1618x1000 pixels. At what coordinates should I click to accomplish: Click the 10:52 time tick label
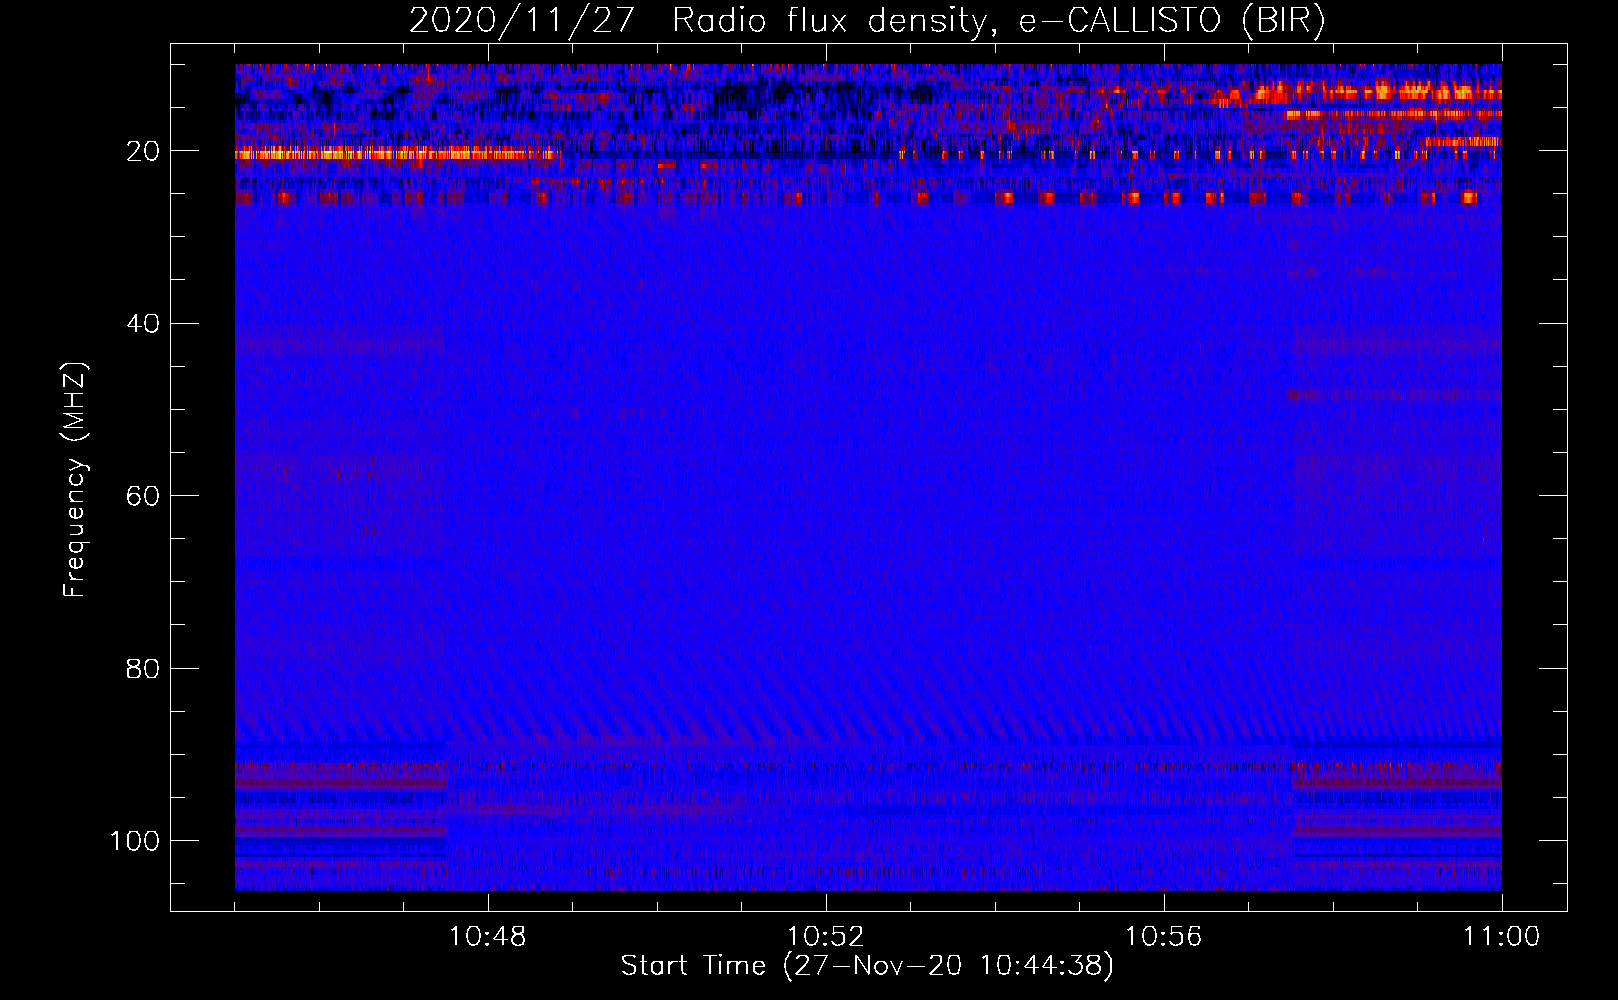pos(825,937)
